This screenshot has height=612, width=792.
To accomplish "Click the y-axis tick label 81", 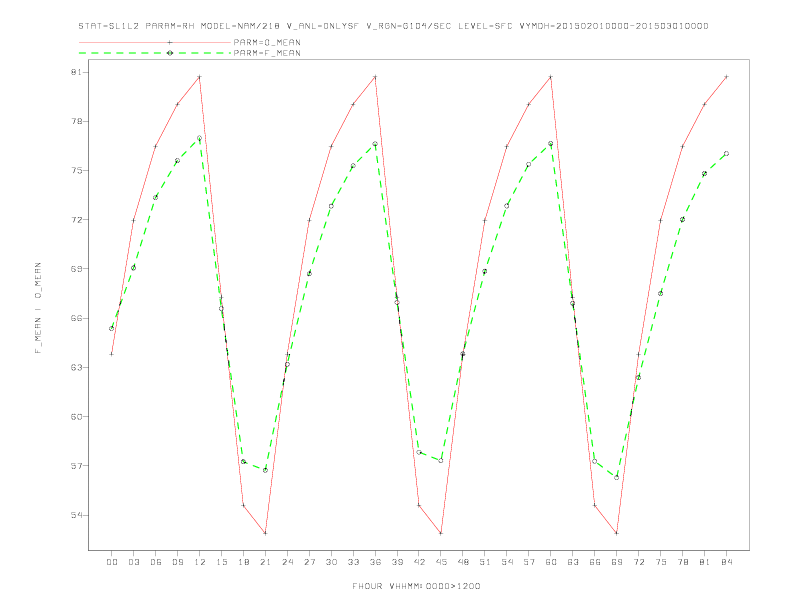I will (x=76, y=72).
